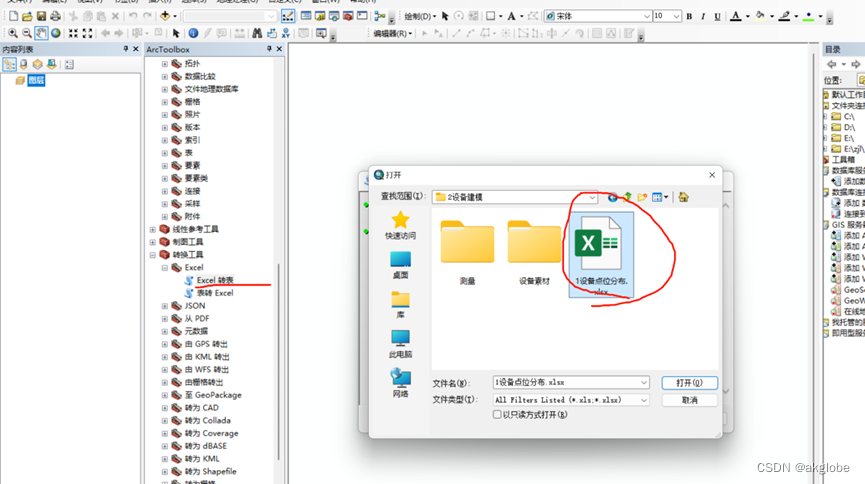Go up one level in Open dialog

(x=628, y=197)
